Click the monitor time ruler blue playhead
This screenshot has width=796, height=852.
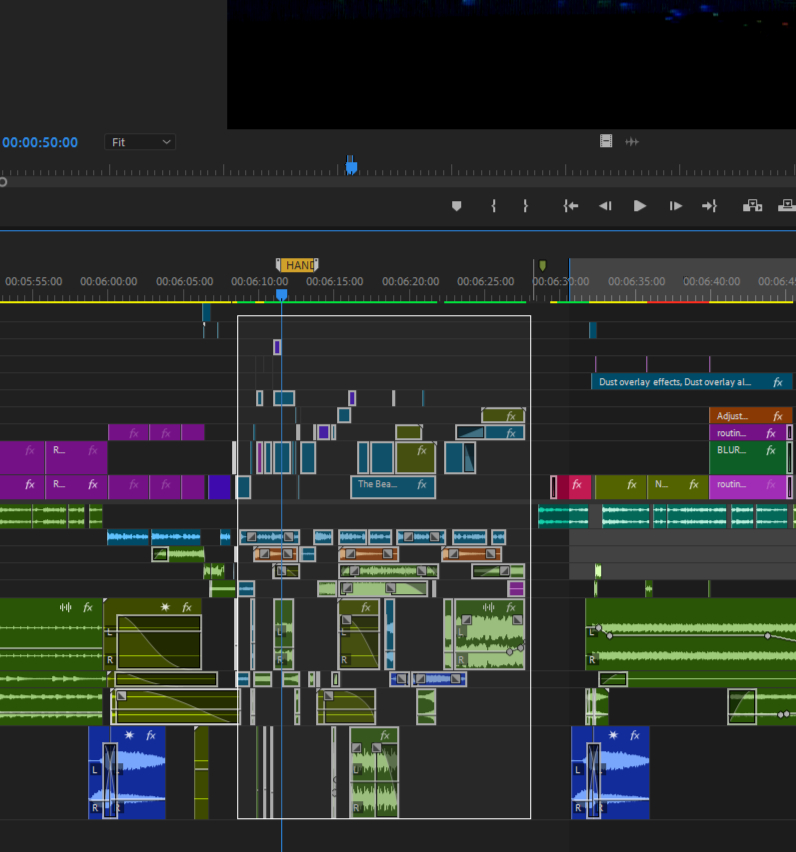[x=351, y=166]
